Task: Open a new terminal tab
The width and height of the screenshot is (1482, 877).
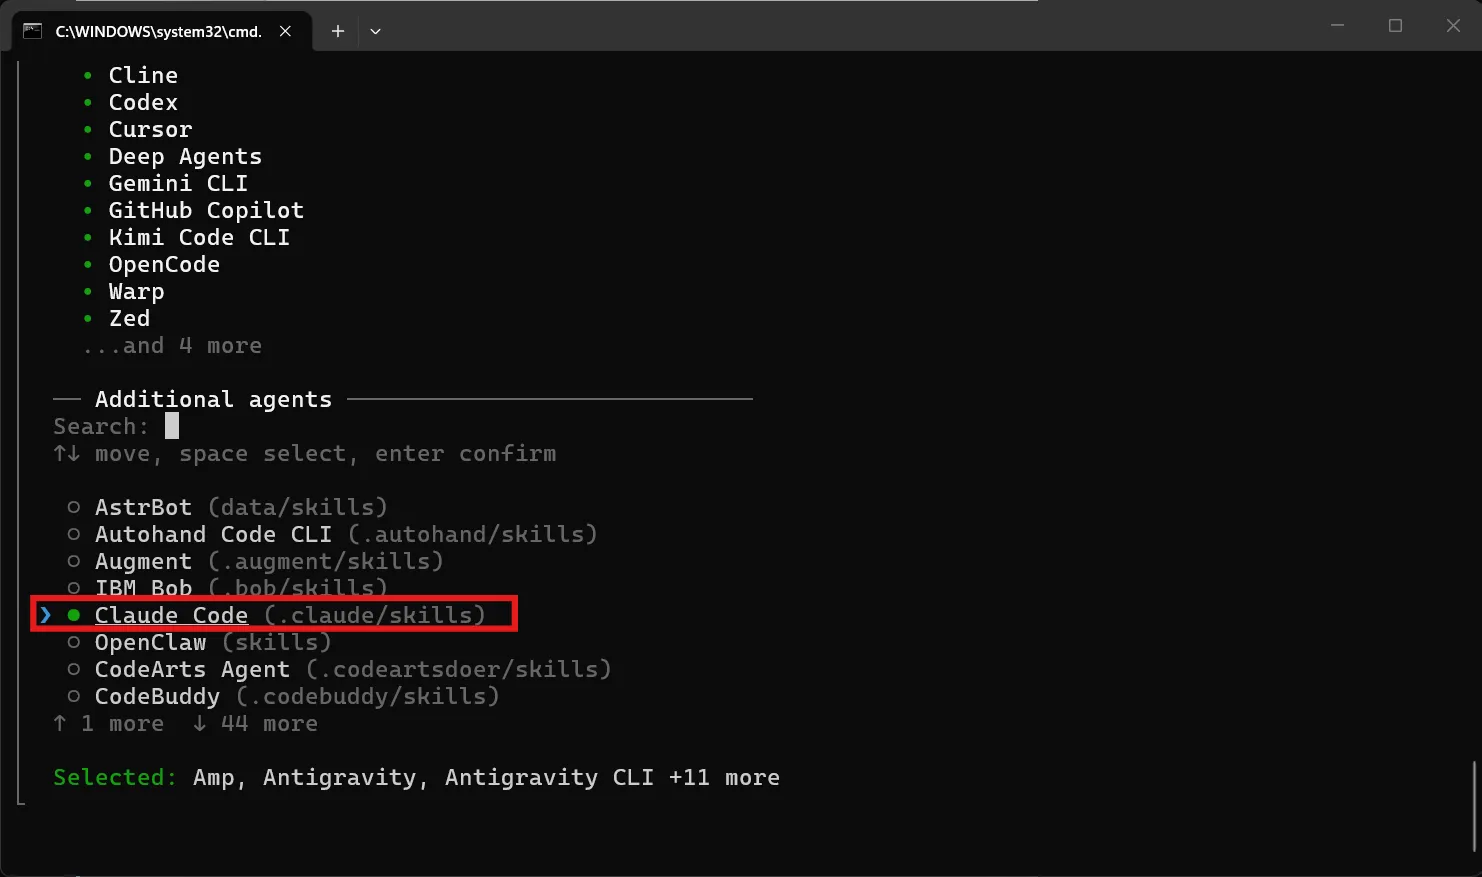Action: point(338,31)
